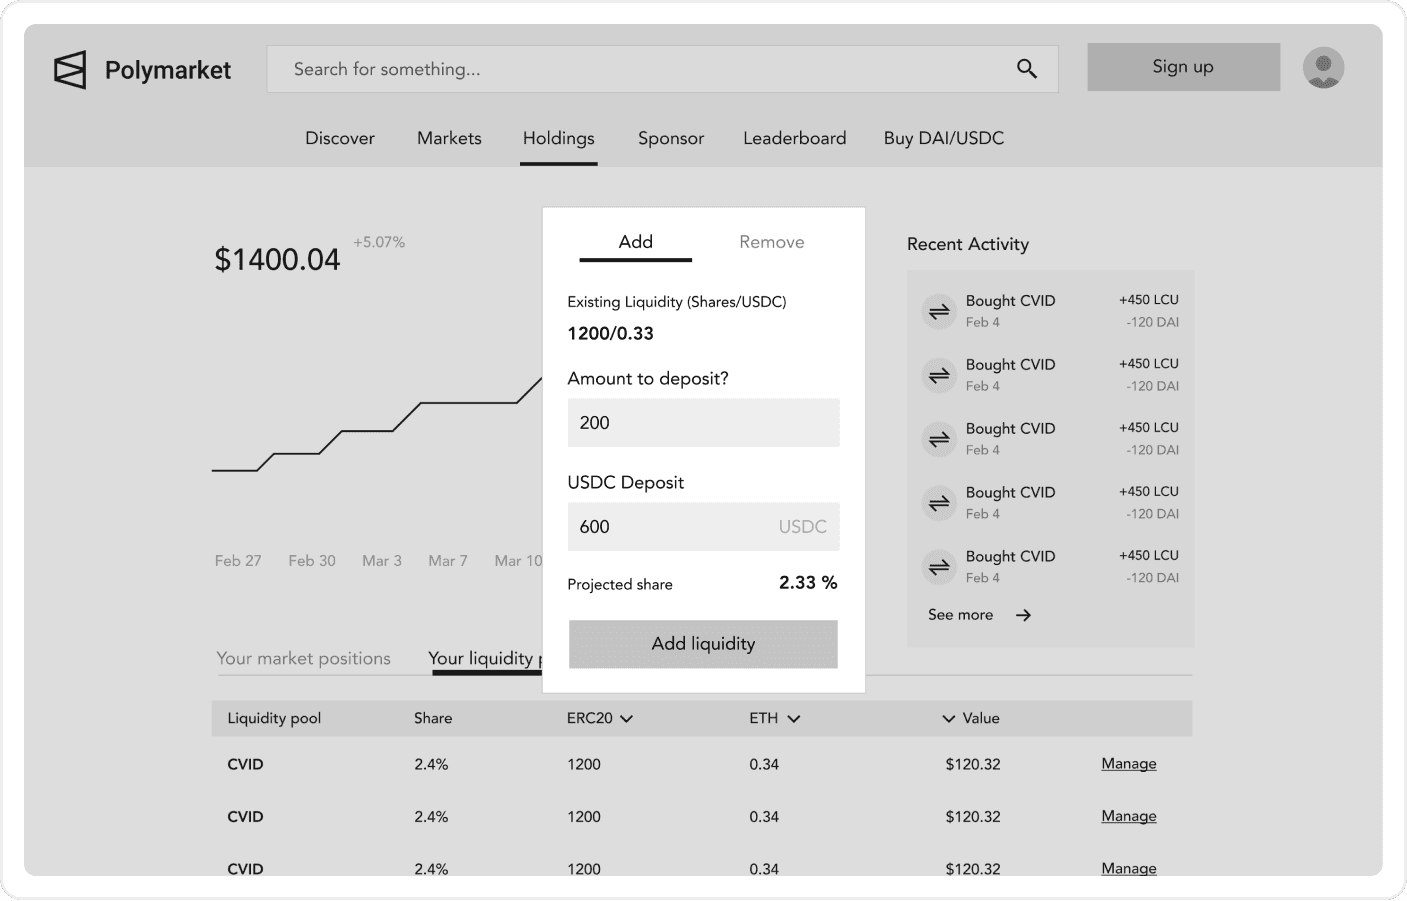Image resolution: width=1407 pixels, height=901 pixels.
Task: Click the Projected share label
Action: pyautogui.click(x=620, y=585)
